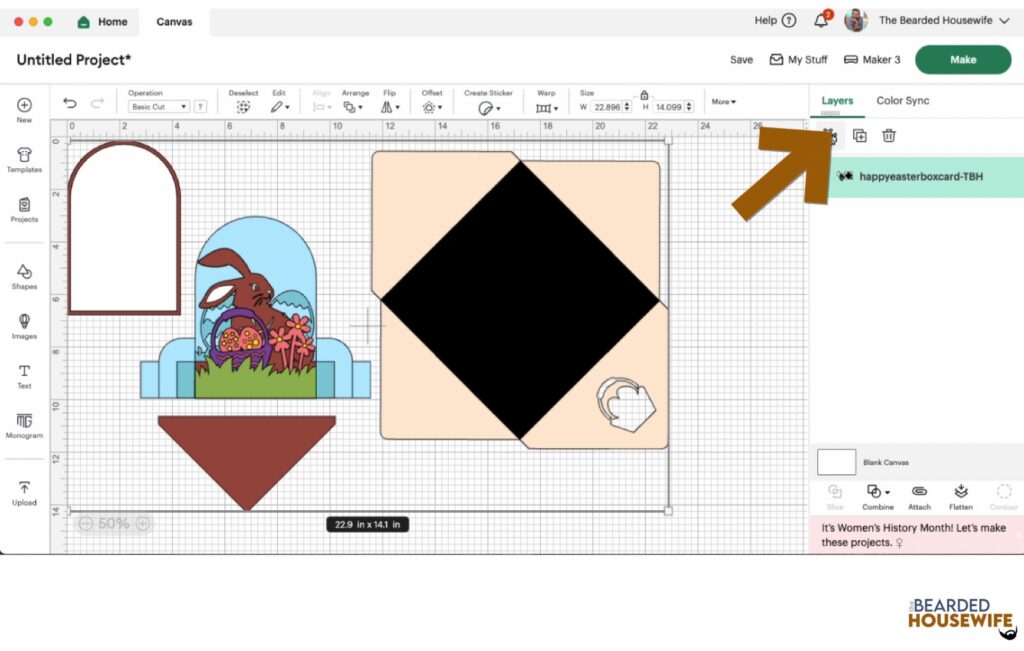Screen dimensions: 1024x651
Task: Select the Shapes tool
Action: pos(24,277)
